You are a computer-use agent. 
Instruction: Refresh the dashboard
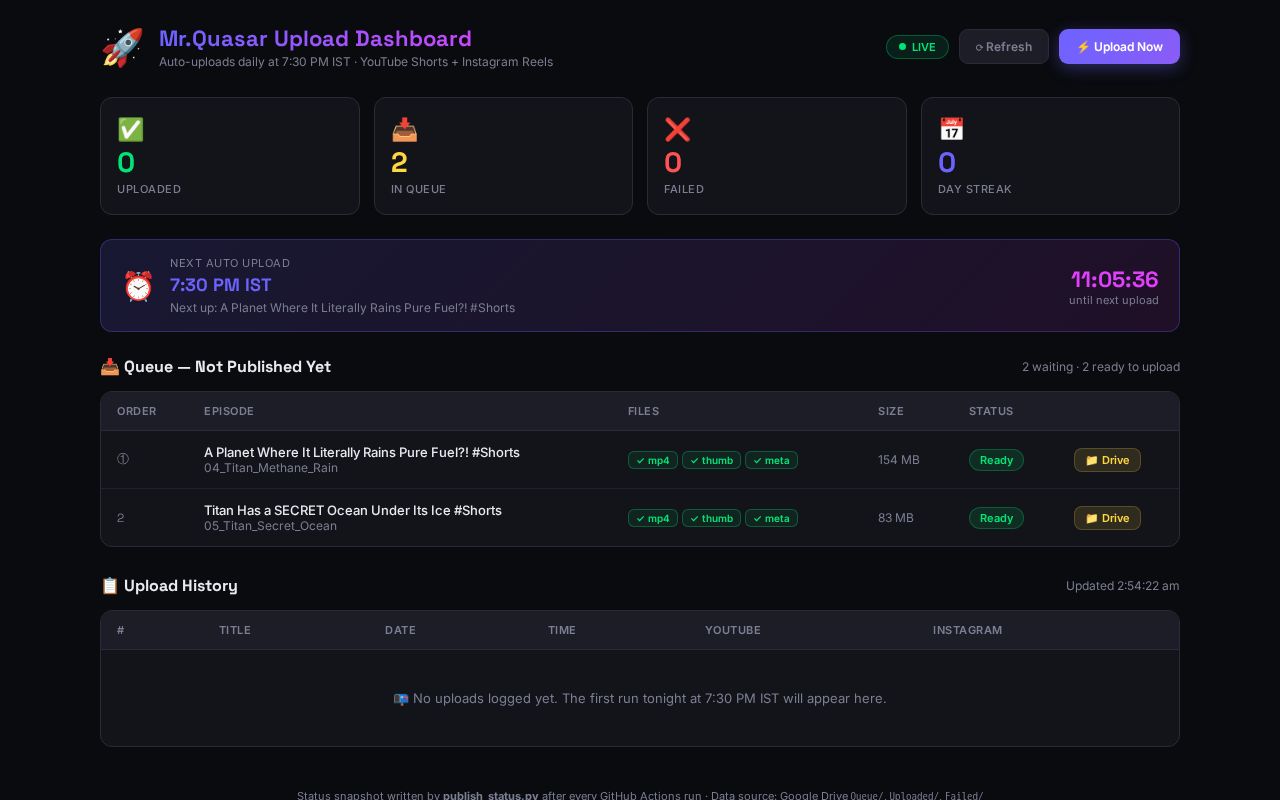1004,47
